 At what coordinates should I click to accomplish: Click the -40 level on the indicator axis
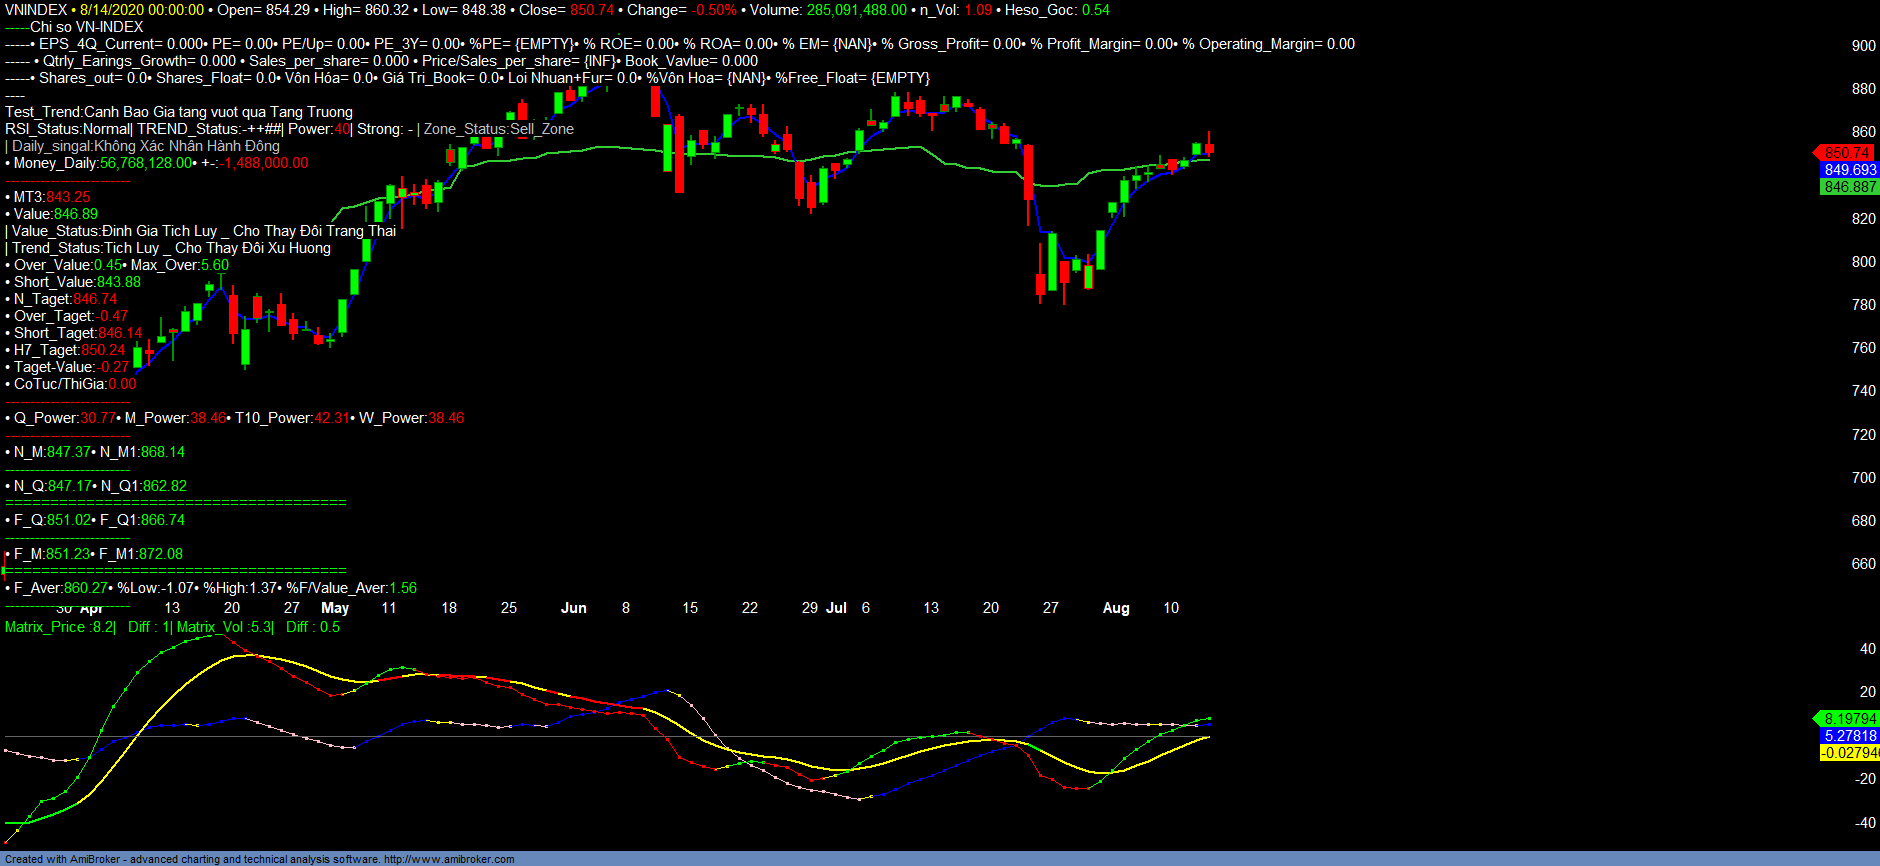(1865, 823)
